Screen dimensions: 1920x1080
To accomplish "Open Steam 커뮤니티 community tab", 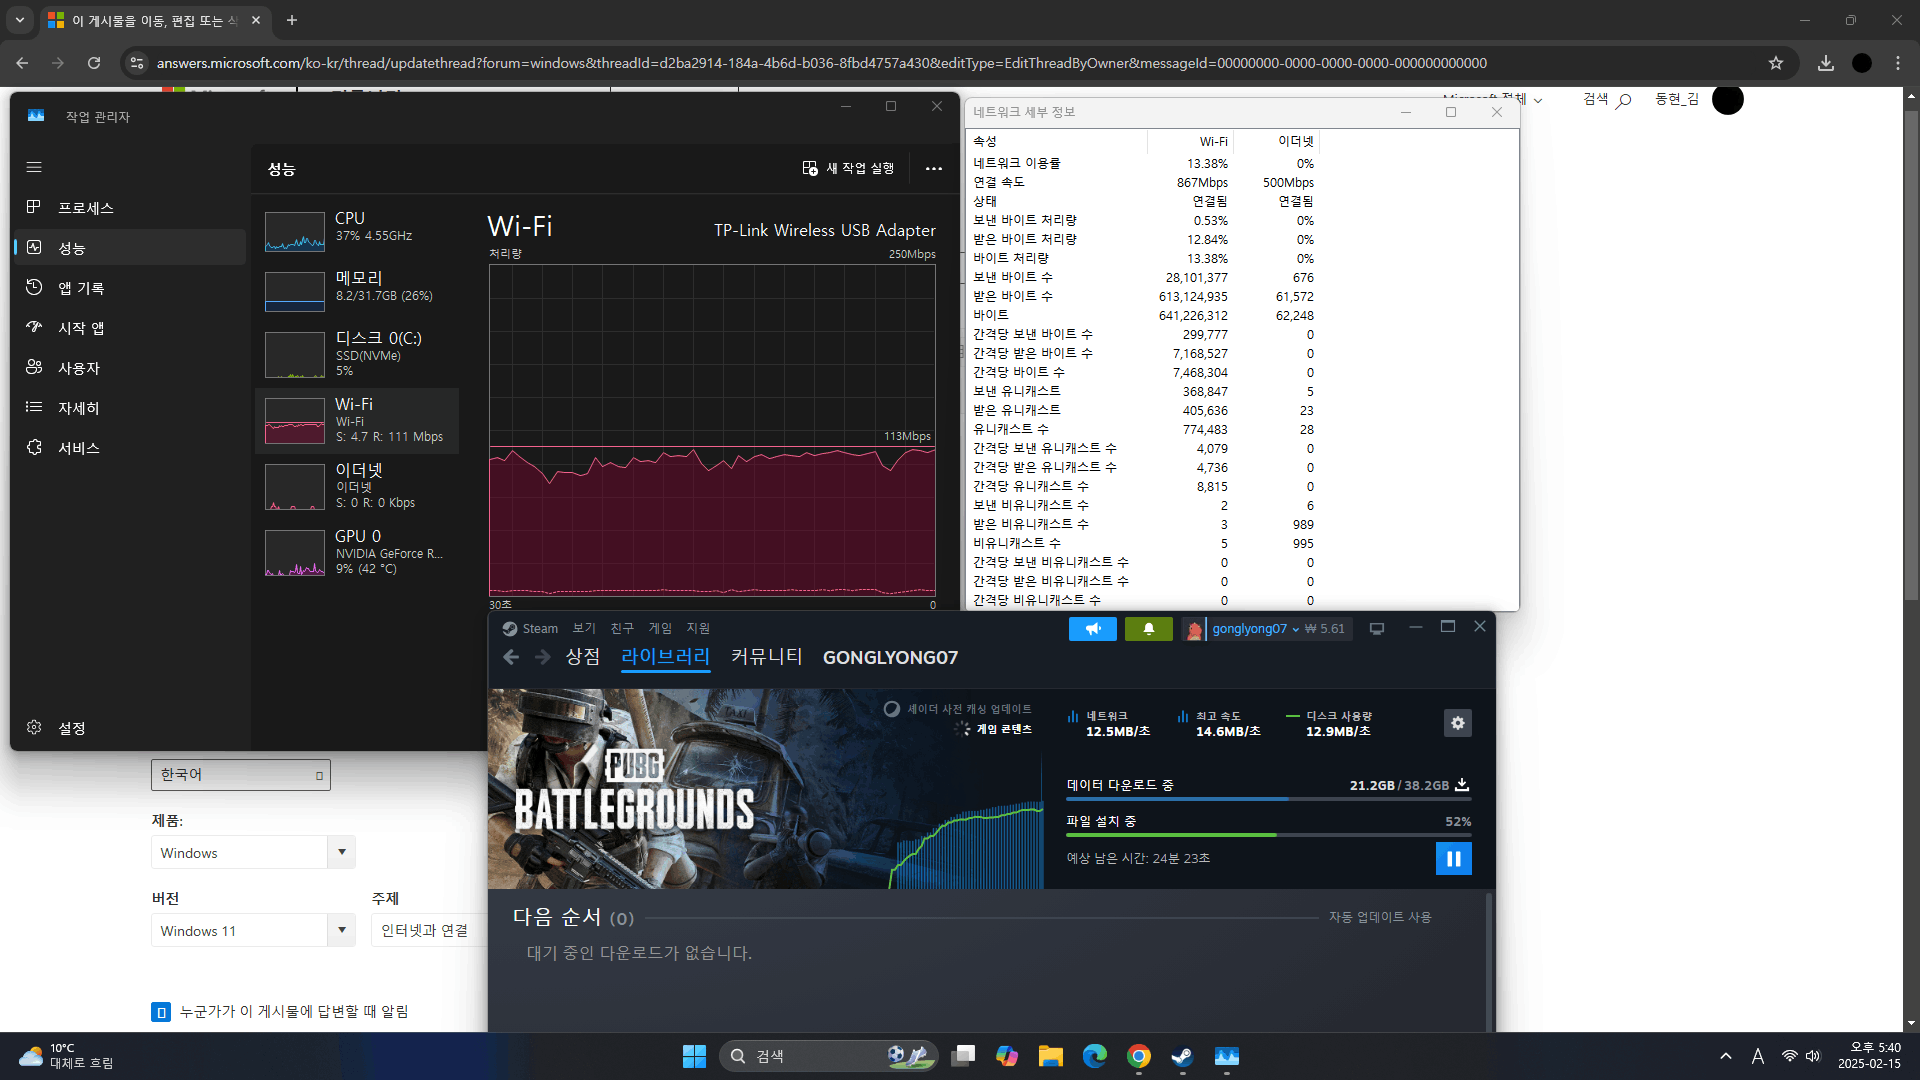I will tap(766, 657).
